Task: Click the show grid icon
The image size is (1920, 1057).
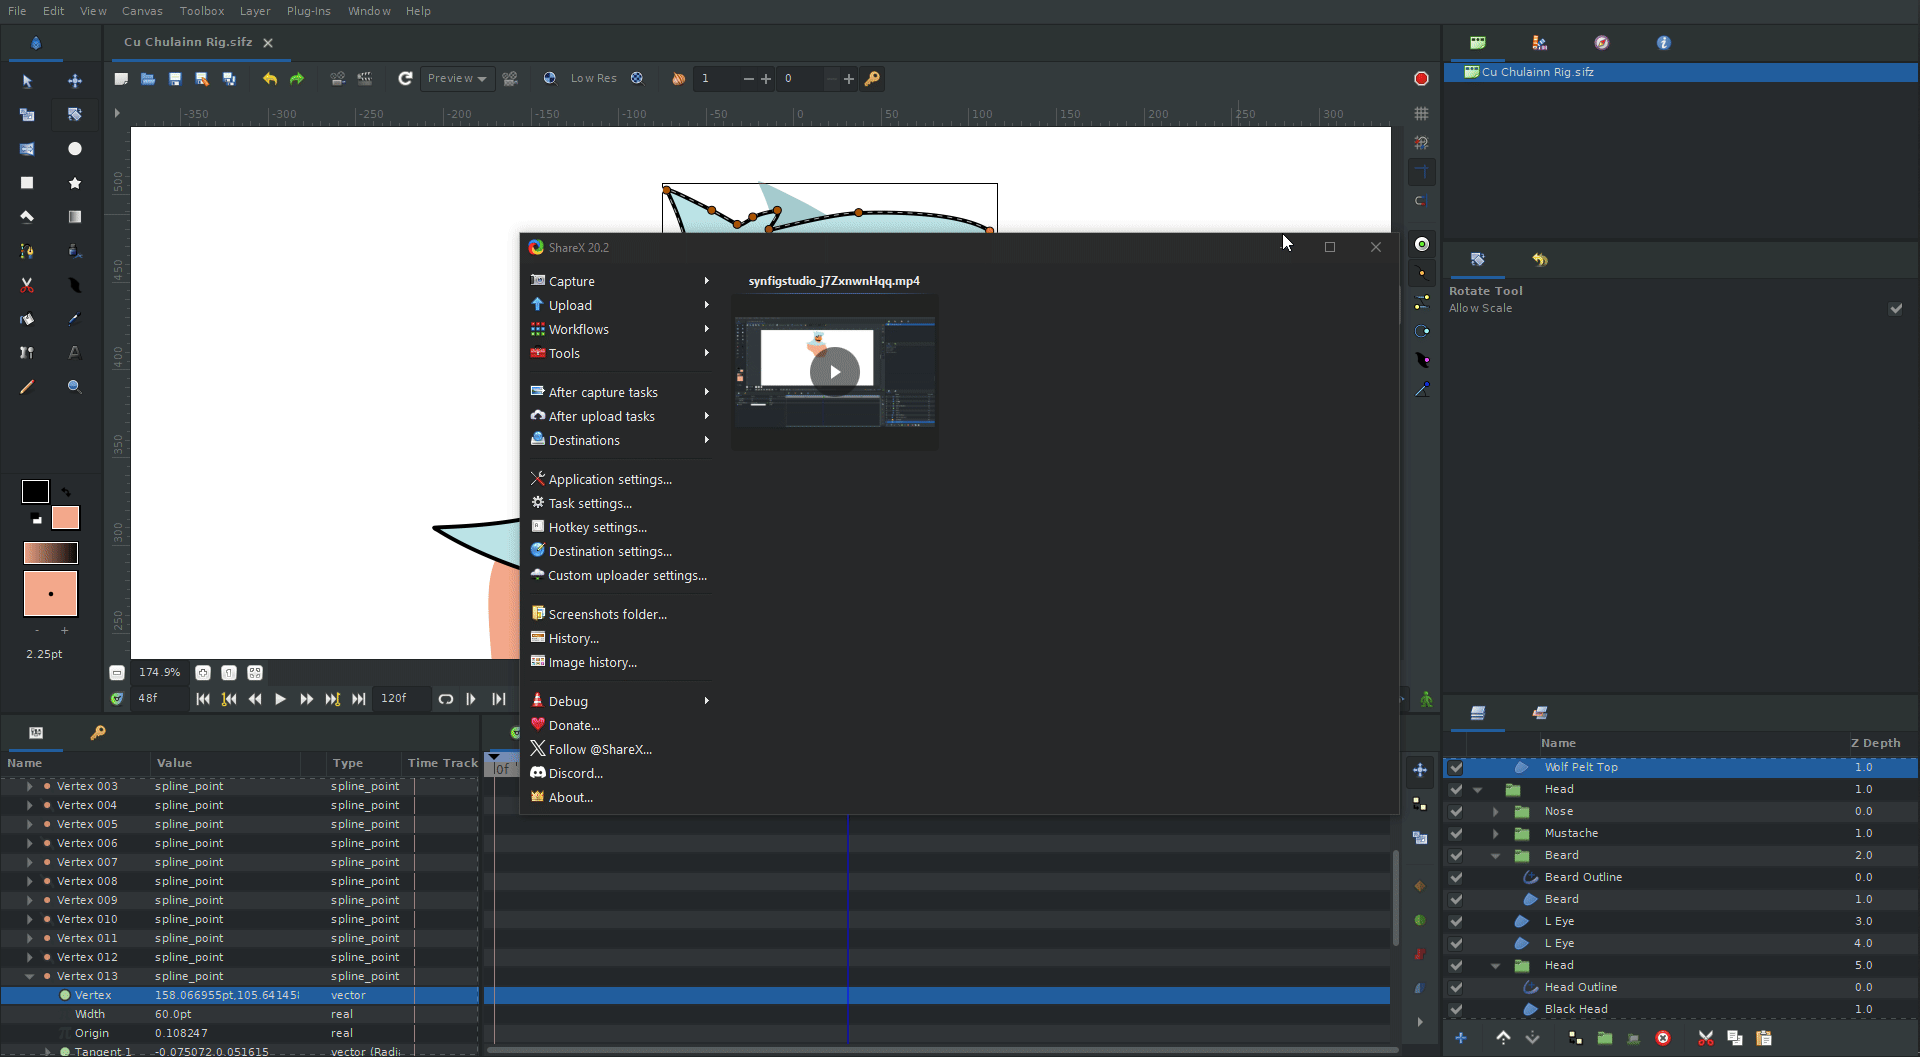Action: pos(1421,114)
